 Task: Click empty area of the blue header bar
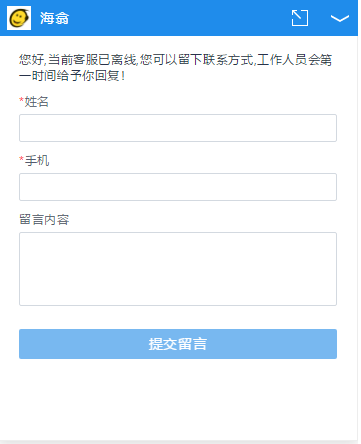pos(180,18)
